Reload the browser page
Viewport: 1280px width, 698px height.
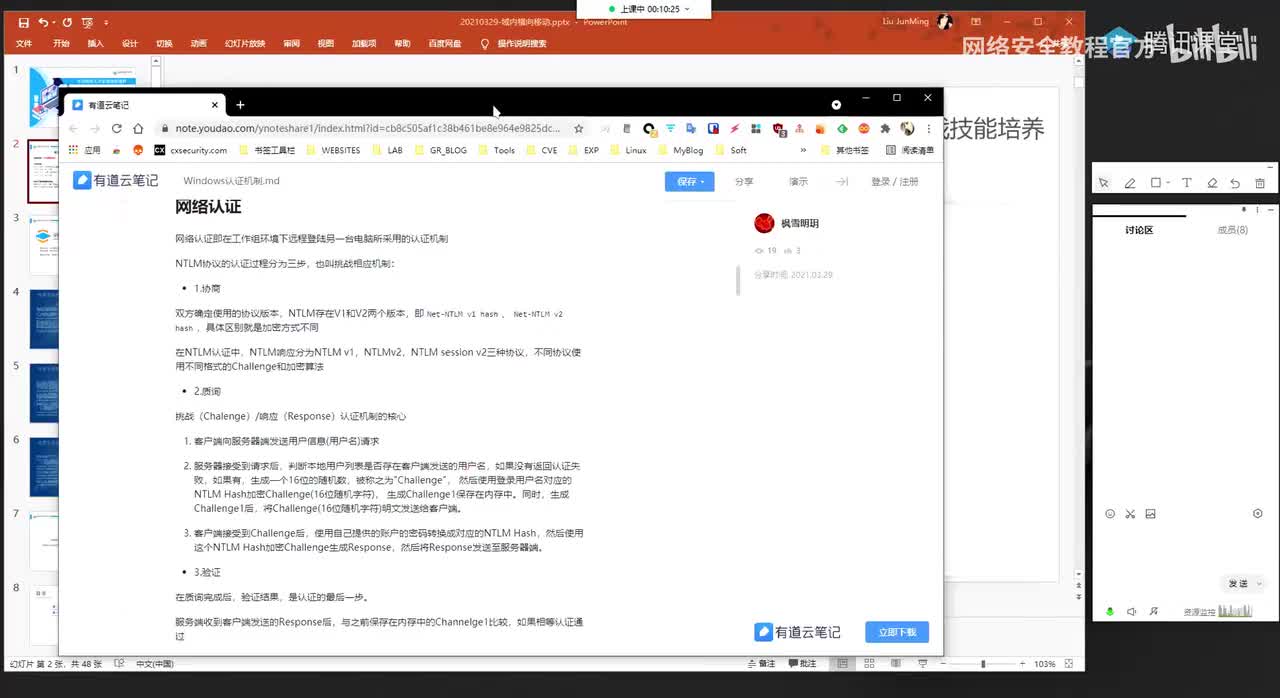[116, 129]
